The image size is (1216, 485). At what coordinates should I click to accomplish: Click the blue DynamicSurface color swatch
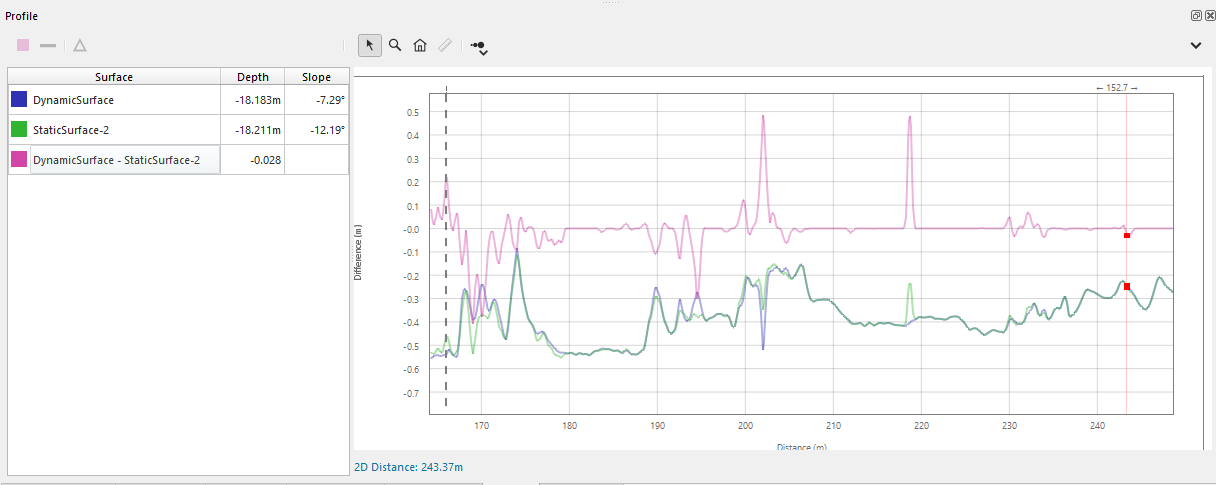point(19,100)
